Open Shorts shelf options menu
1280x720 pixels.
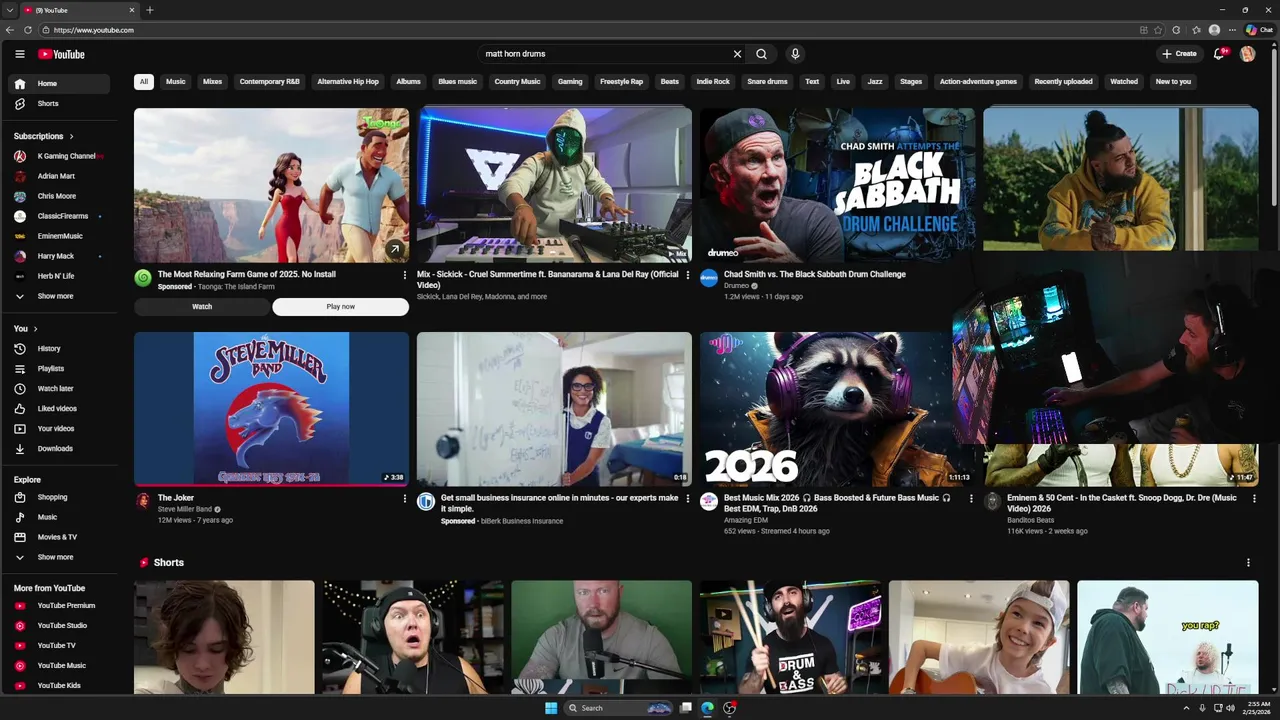pos(1248,563)
